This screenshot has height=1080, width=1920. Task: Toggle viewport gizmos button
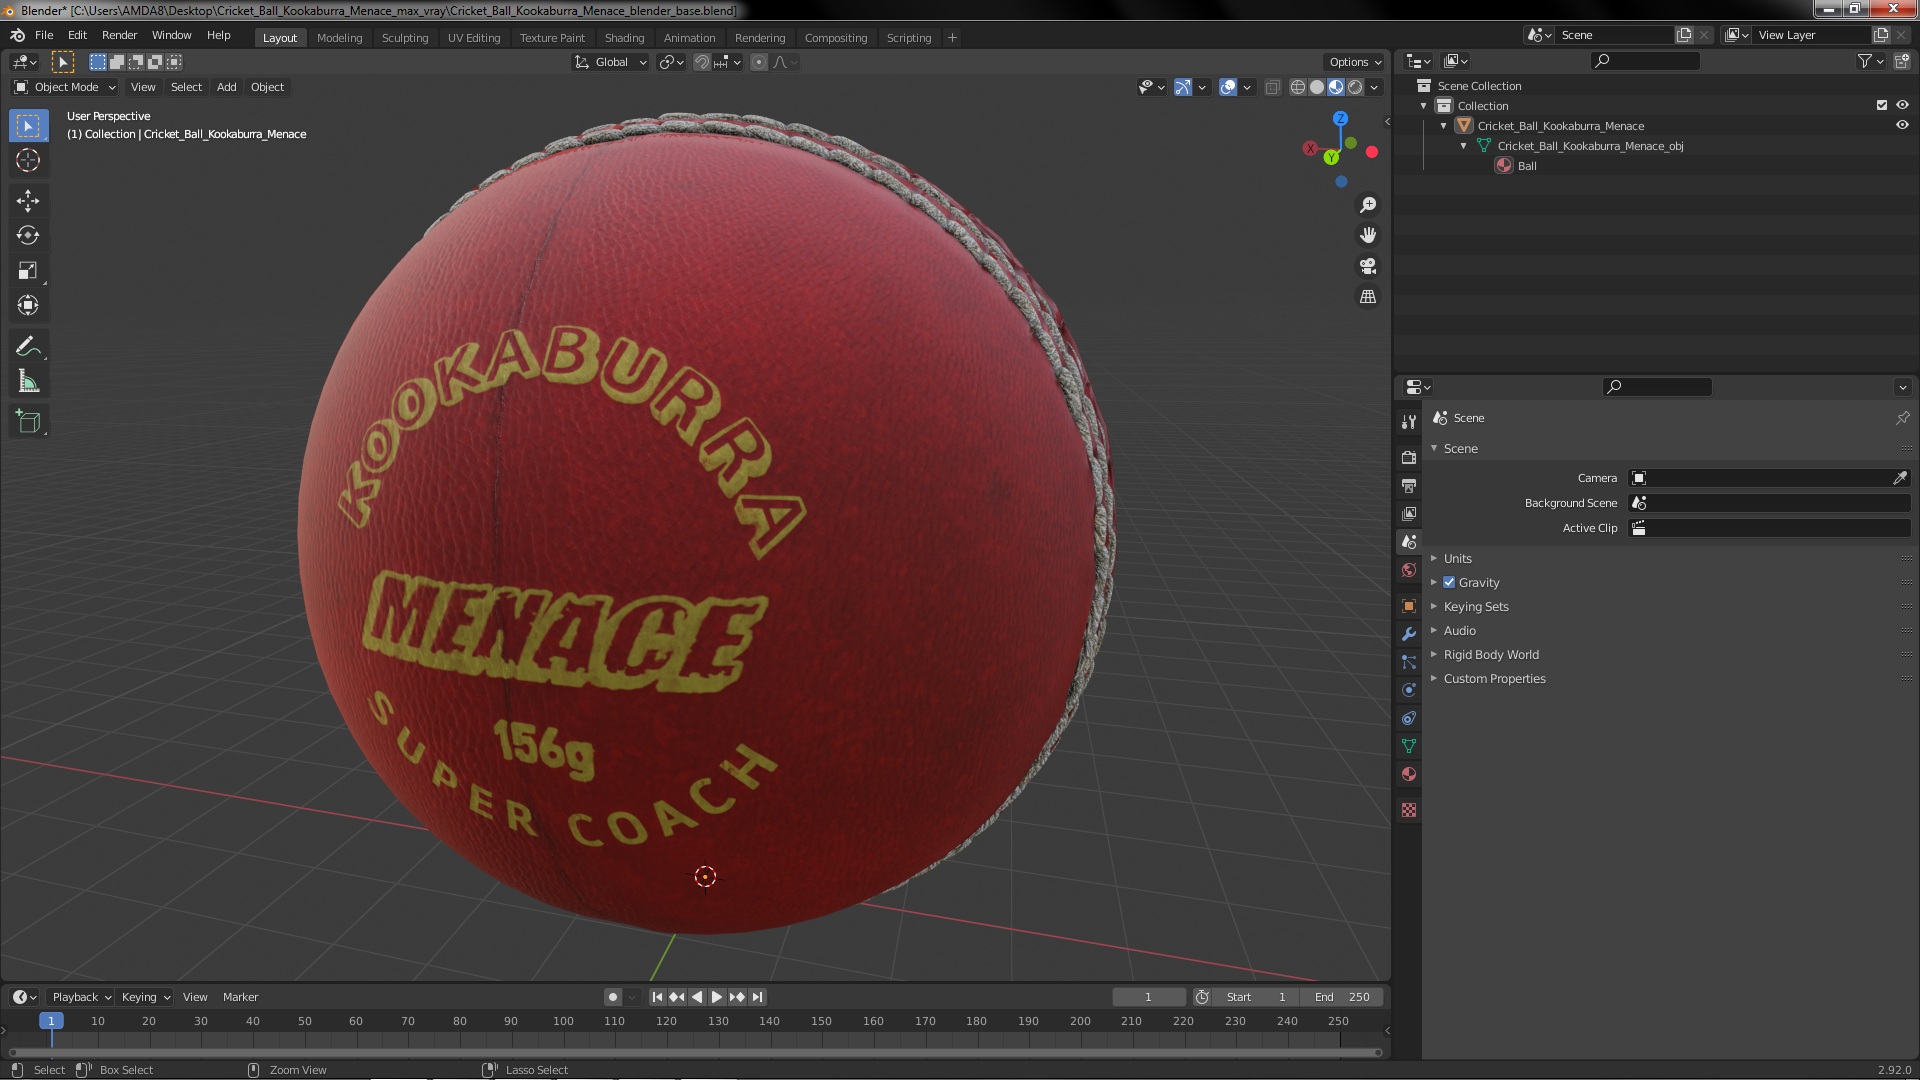[1183, 87]
